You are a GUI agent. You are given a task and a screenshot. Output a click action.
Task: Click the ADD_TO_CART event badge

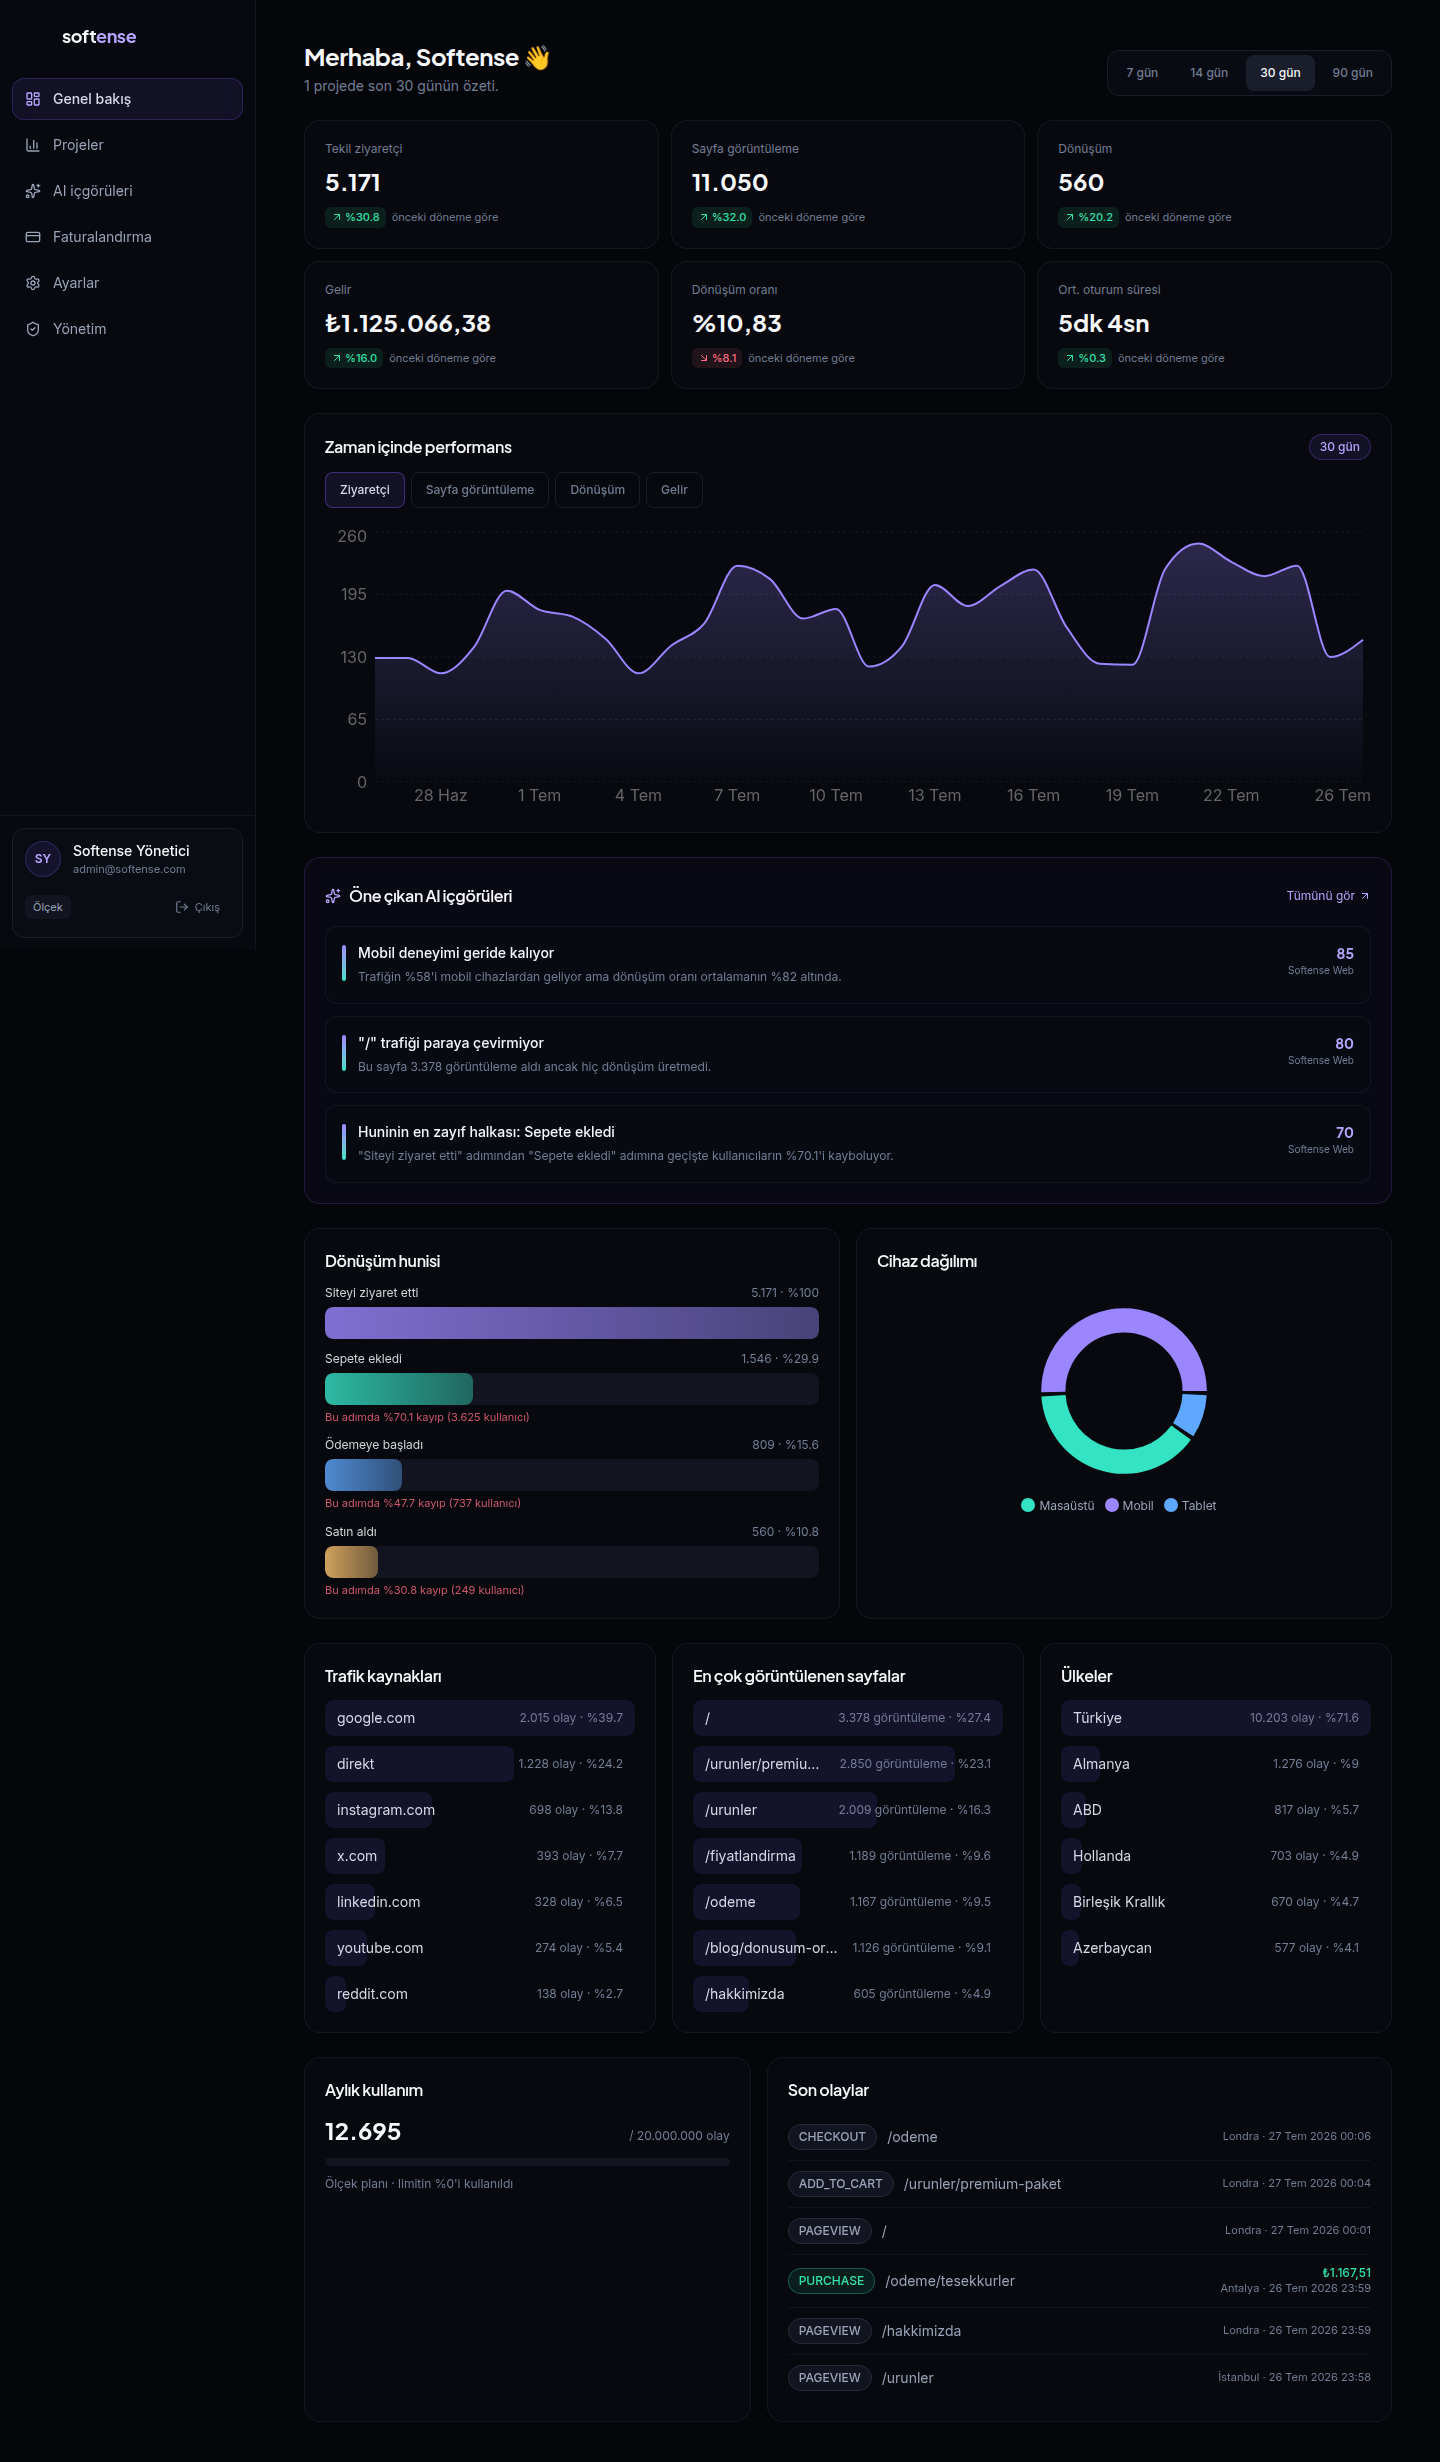(841, 2184)
